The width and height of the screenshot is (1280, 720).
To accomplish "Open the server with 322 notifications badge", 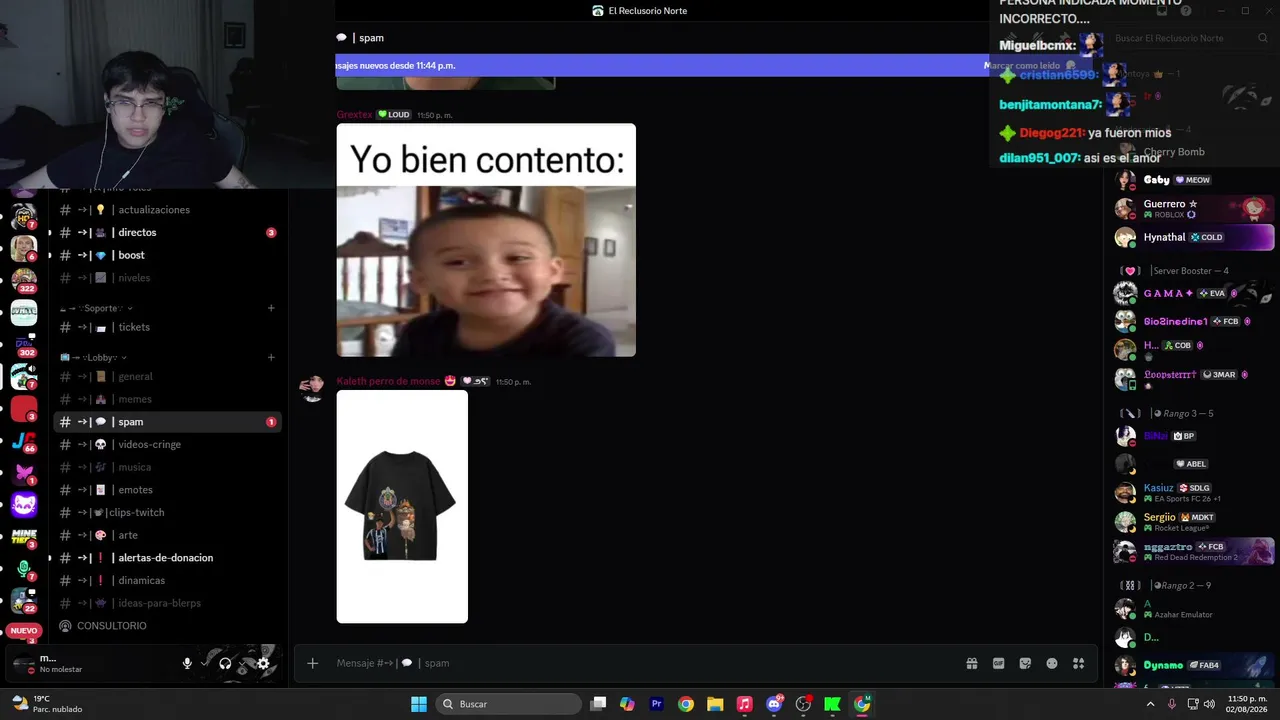I will [x=23, y=281].
